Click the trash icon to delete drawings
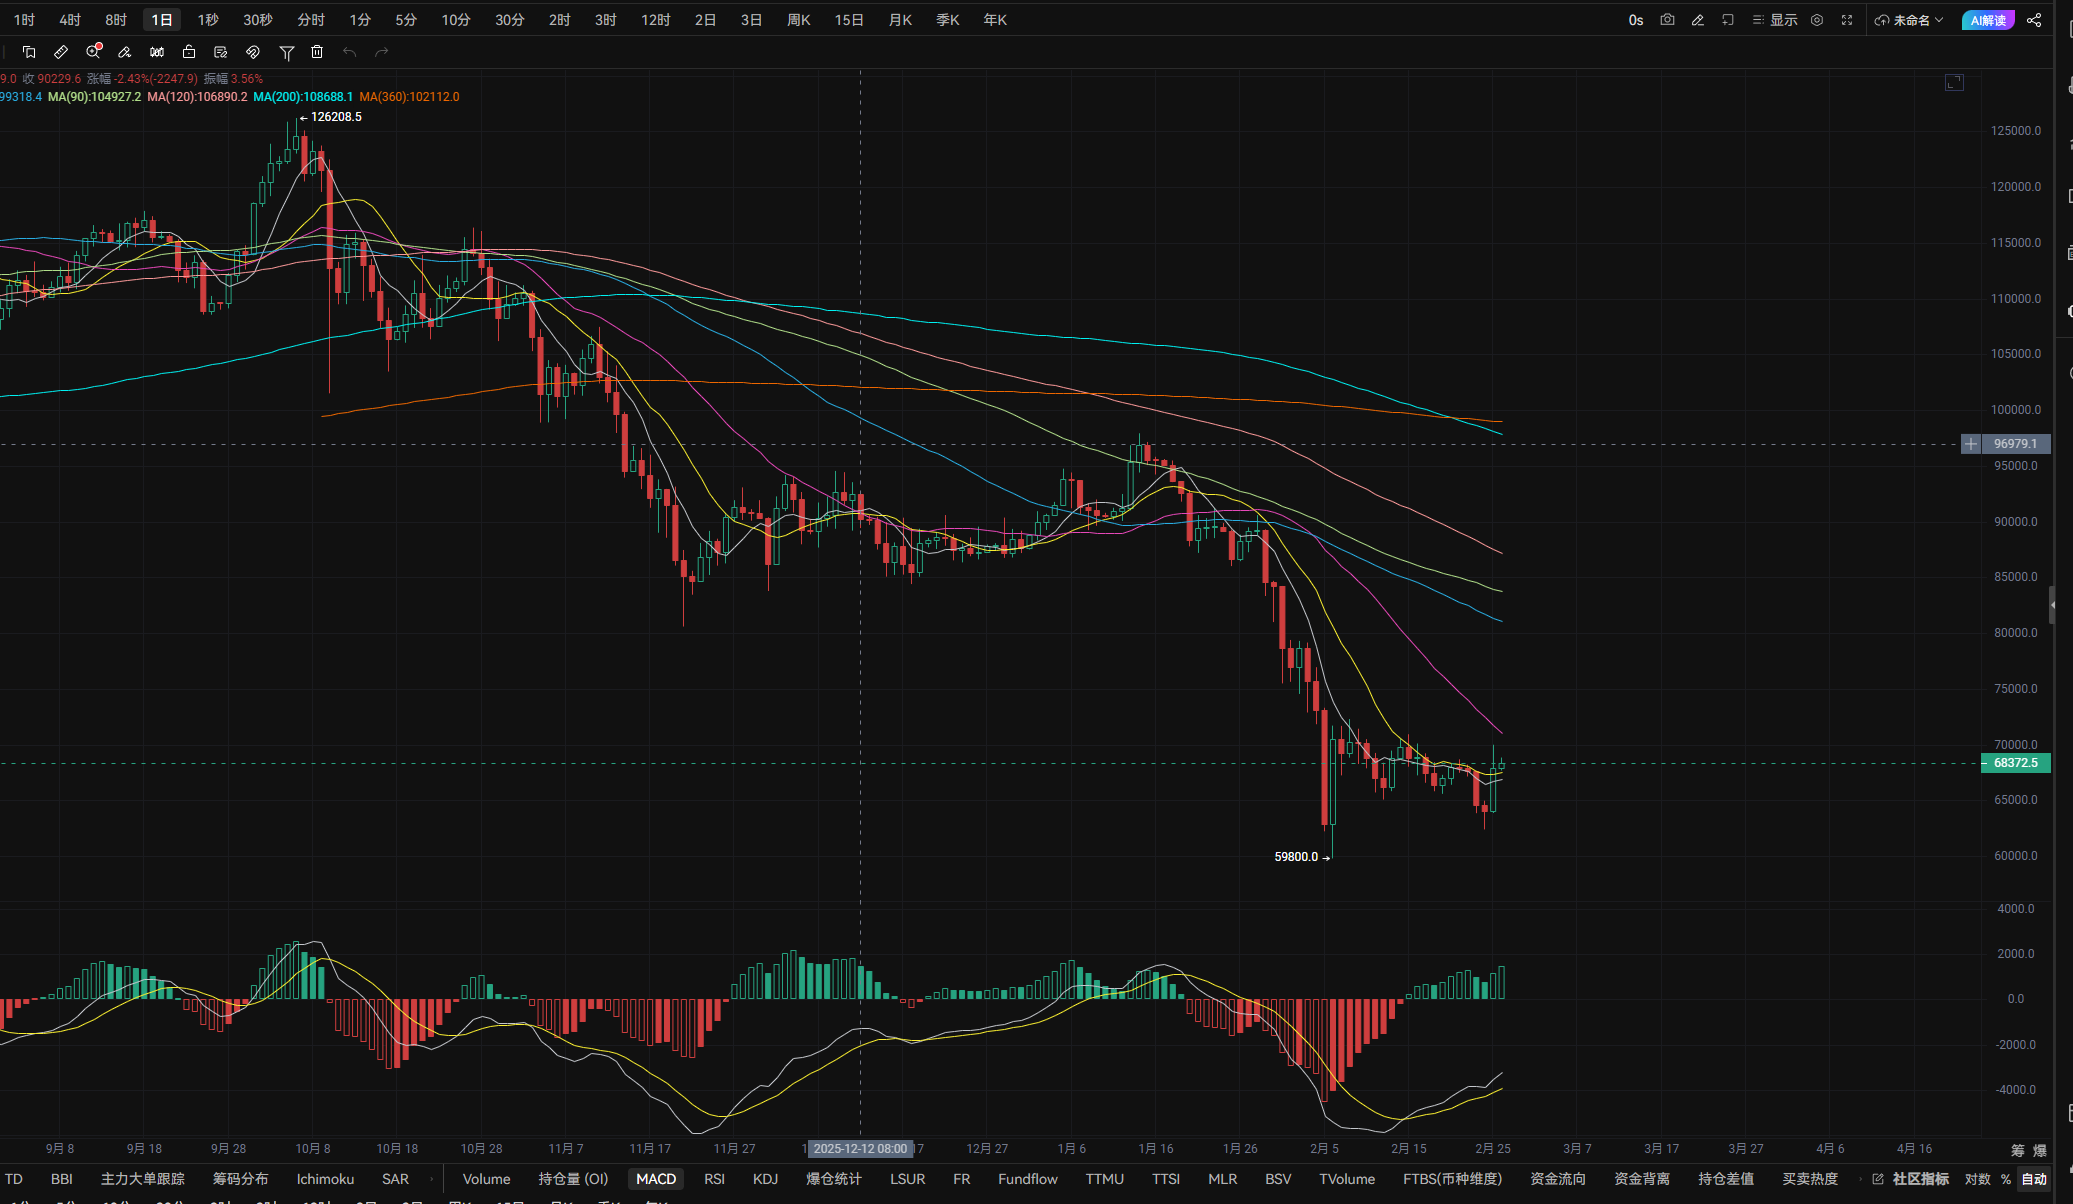Viewport: 2073px width, 1204px height. coord(317,52)
